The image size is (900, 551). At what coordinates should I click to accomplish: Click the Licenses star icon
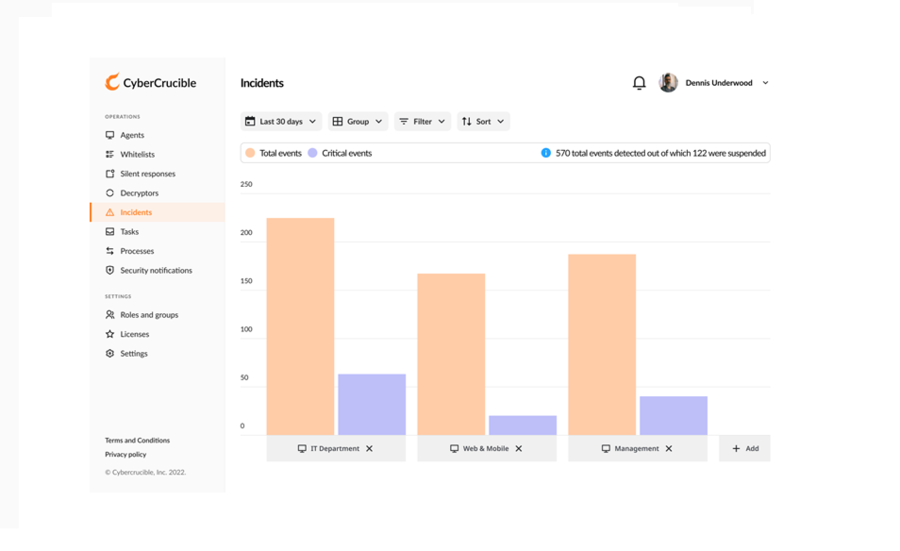tap(110, 334)
